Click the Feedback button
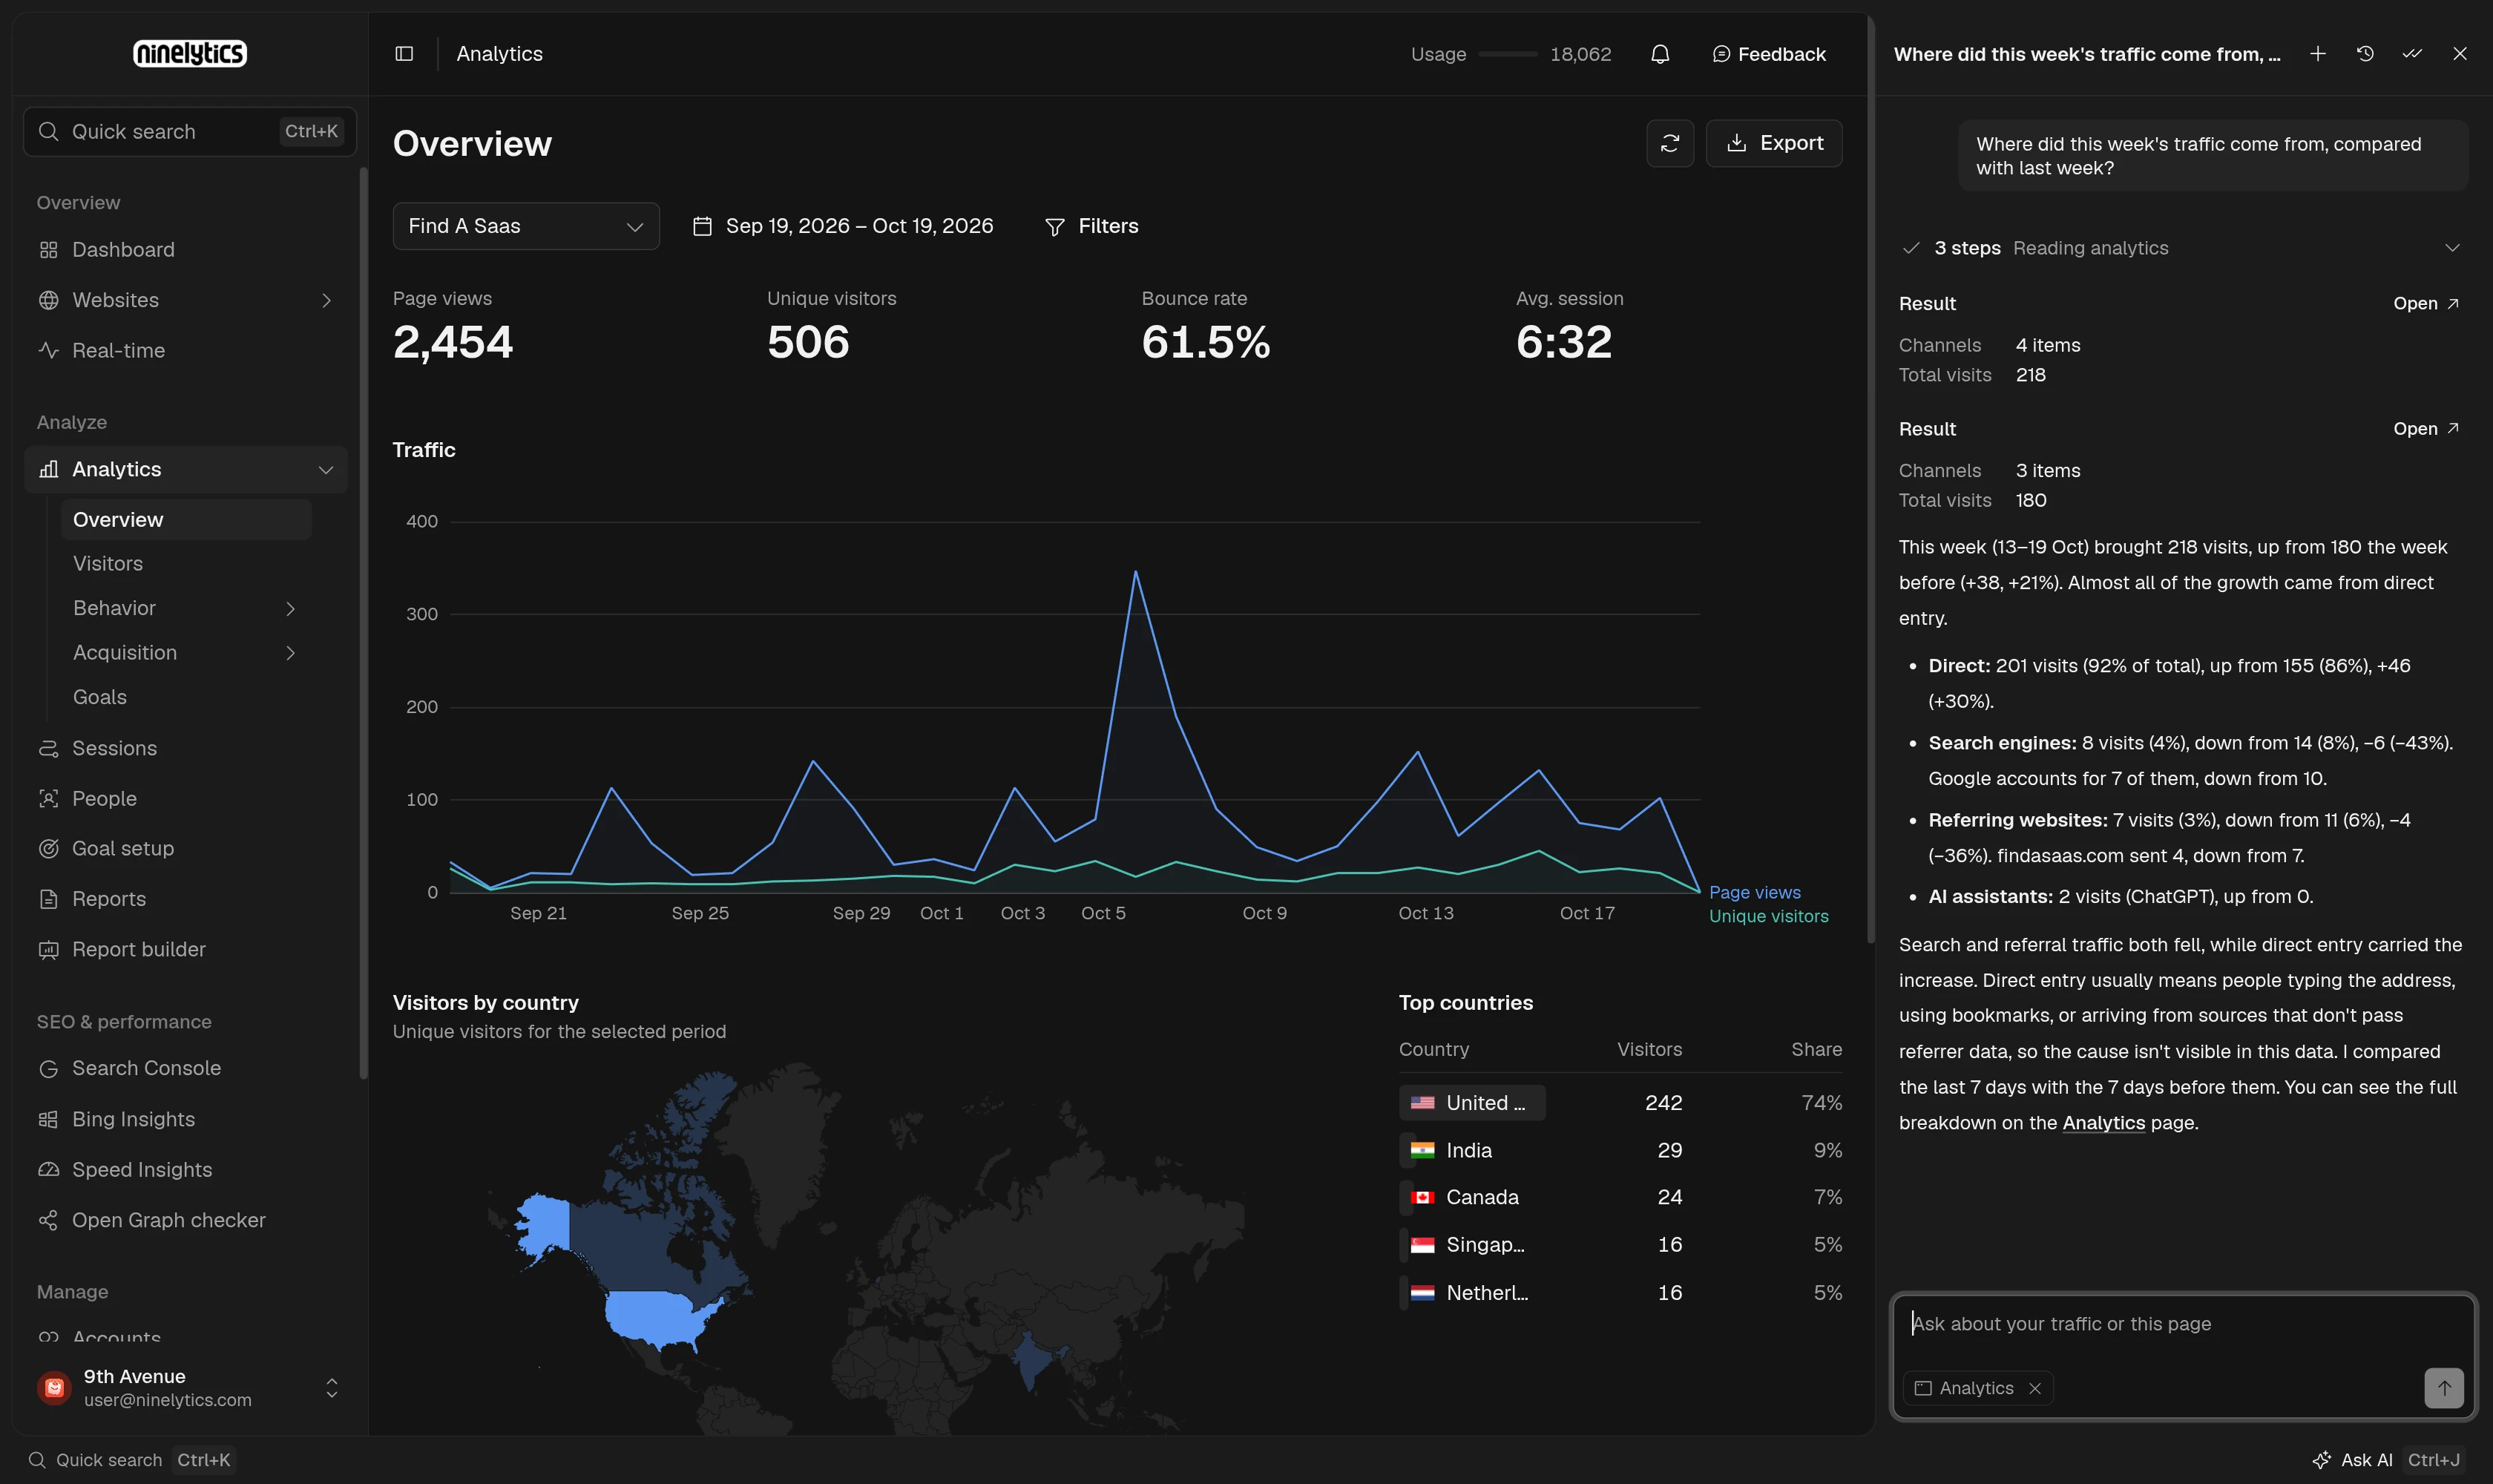Image resolution: width=2493 pixels, height=1484 pixels. (1768, 54)
